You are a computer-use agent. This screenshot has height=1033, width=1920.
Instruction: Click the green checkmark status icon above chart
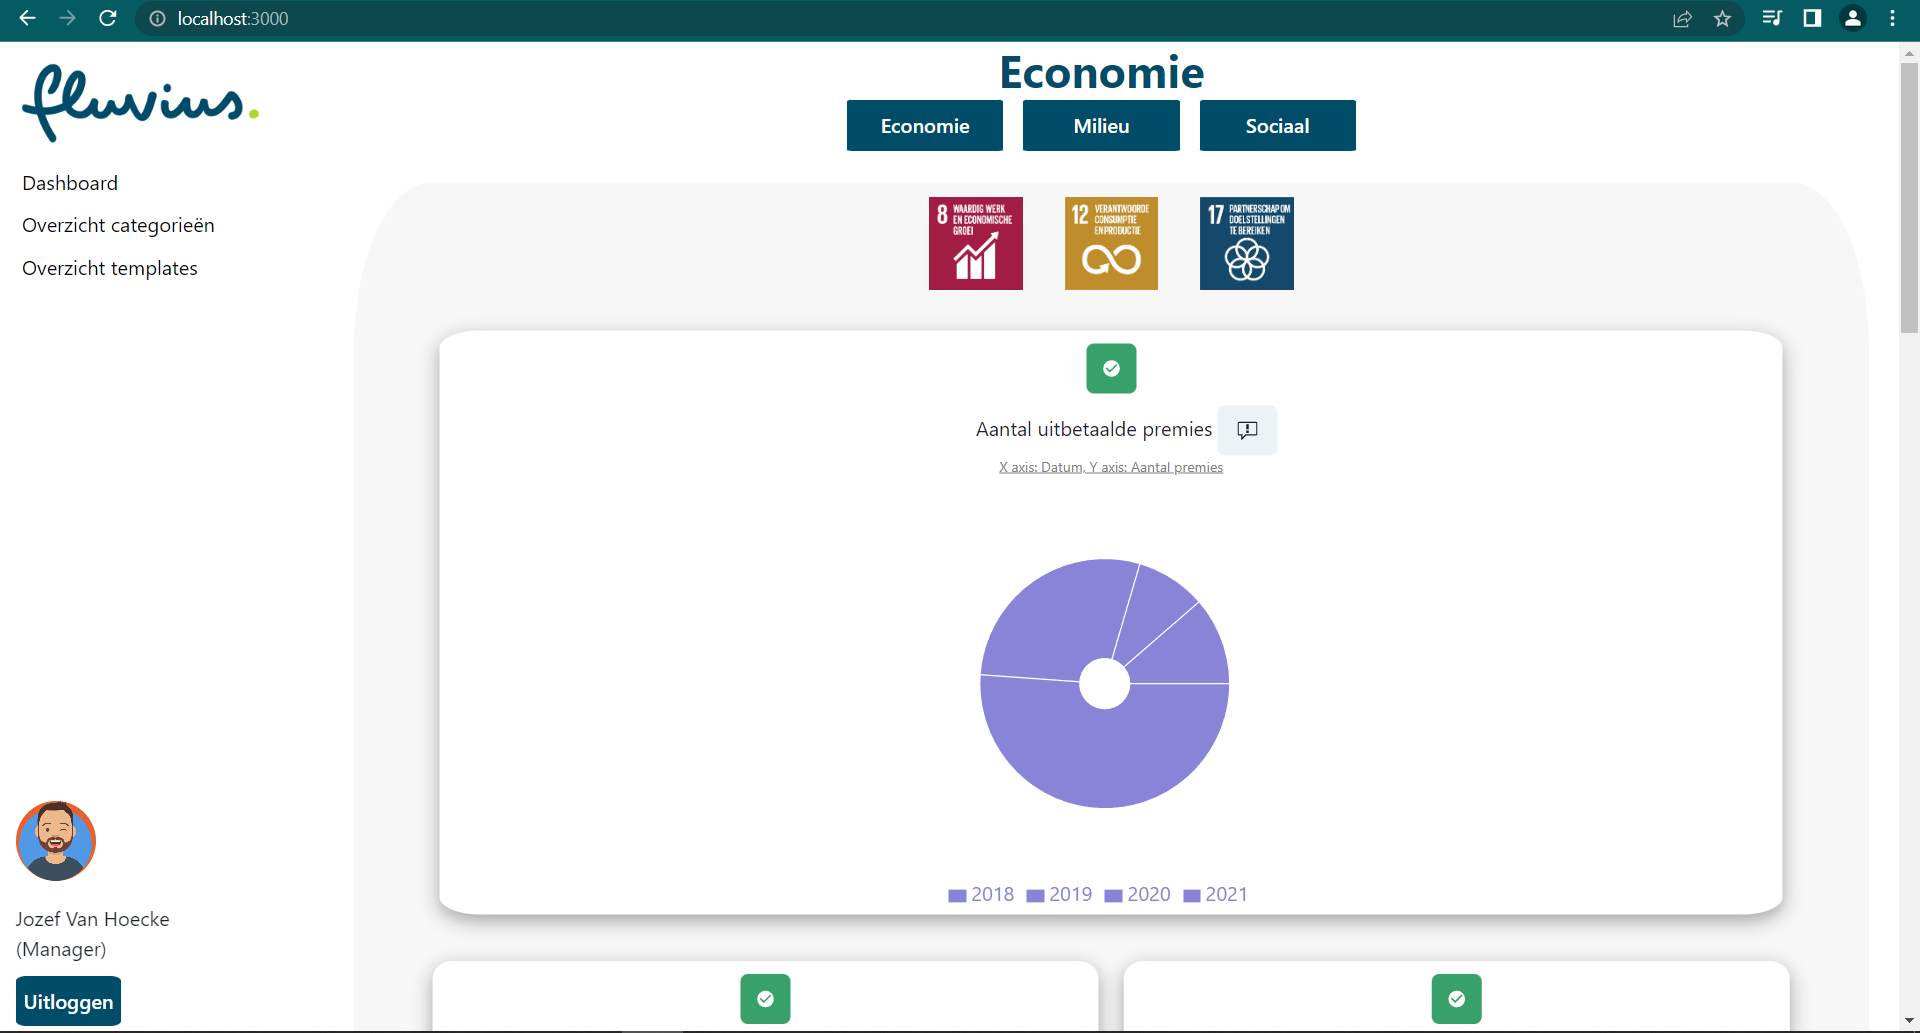click(1111, 368)
